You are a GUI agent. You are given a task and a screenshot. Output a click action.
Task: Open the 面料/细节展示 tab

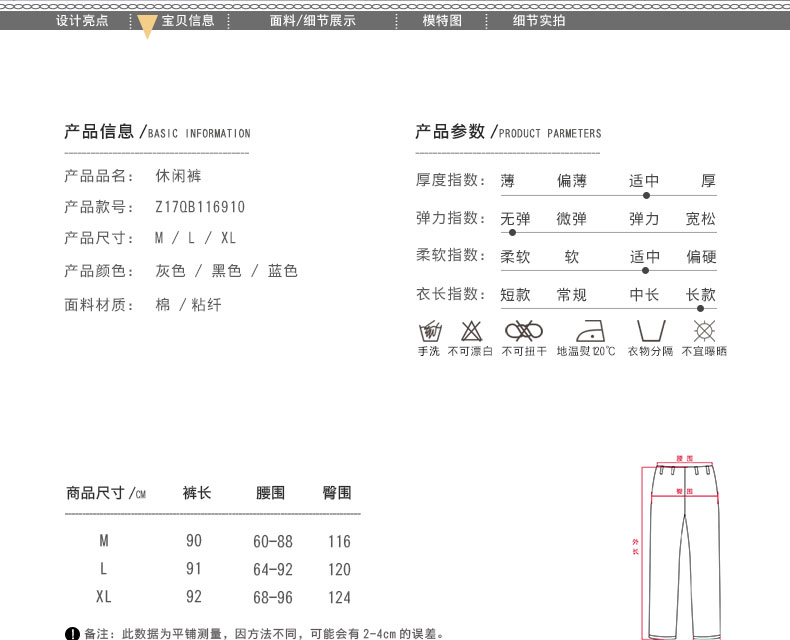[x=312, y=20]
